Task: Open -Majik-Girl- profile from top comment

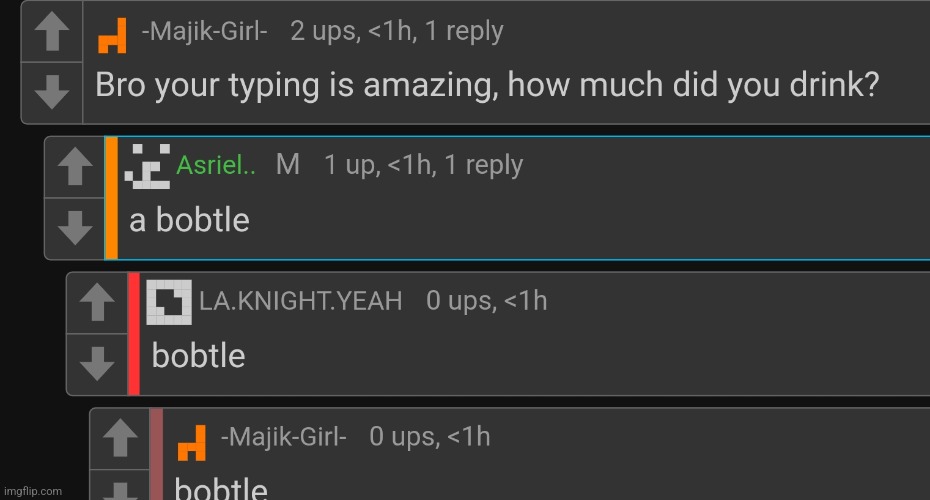Action: pos(204,32)
